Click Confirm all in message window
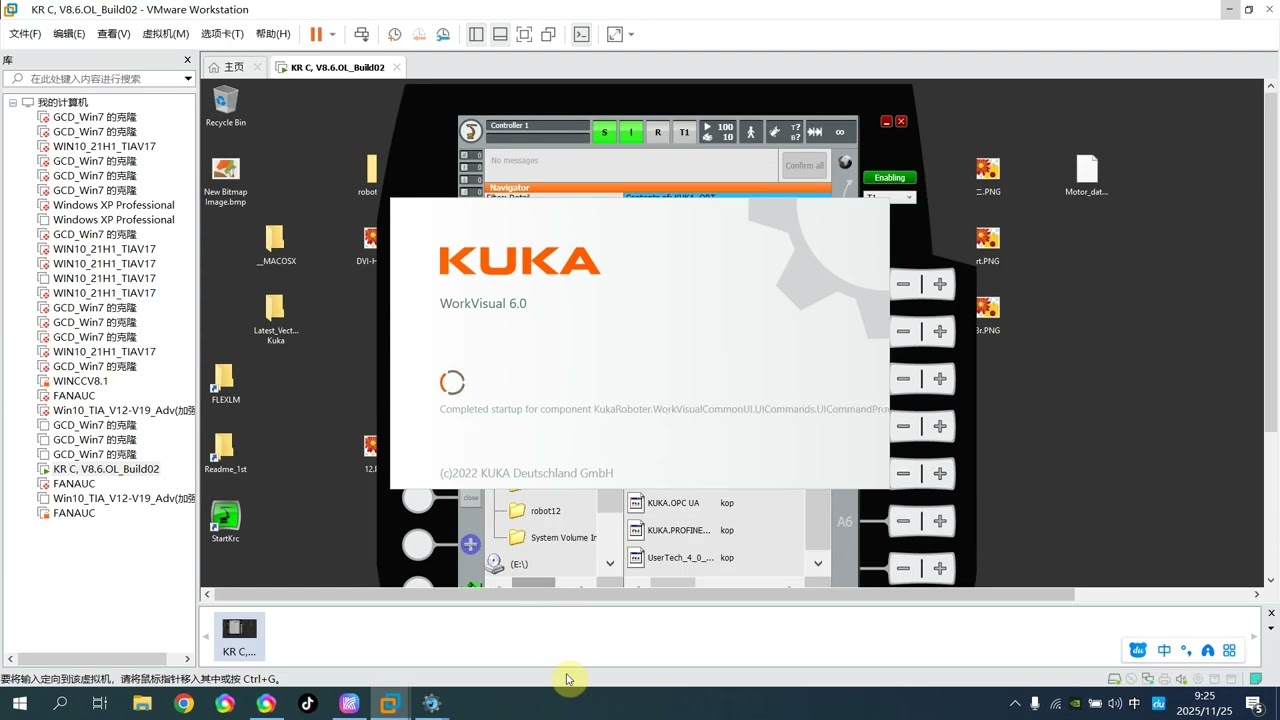This screenshot has height=720, width=1280. pos(805,166)
